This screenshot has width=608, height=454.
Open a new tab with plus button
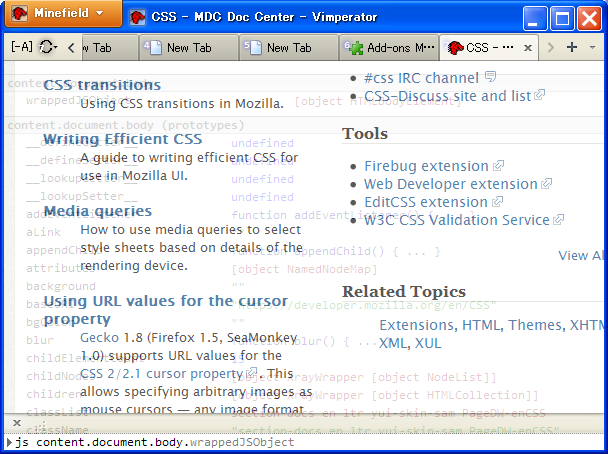click(572, 47)
